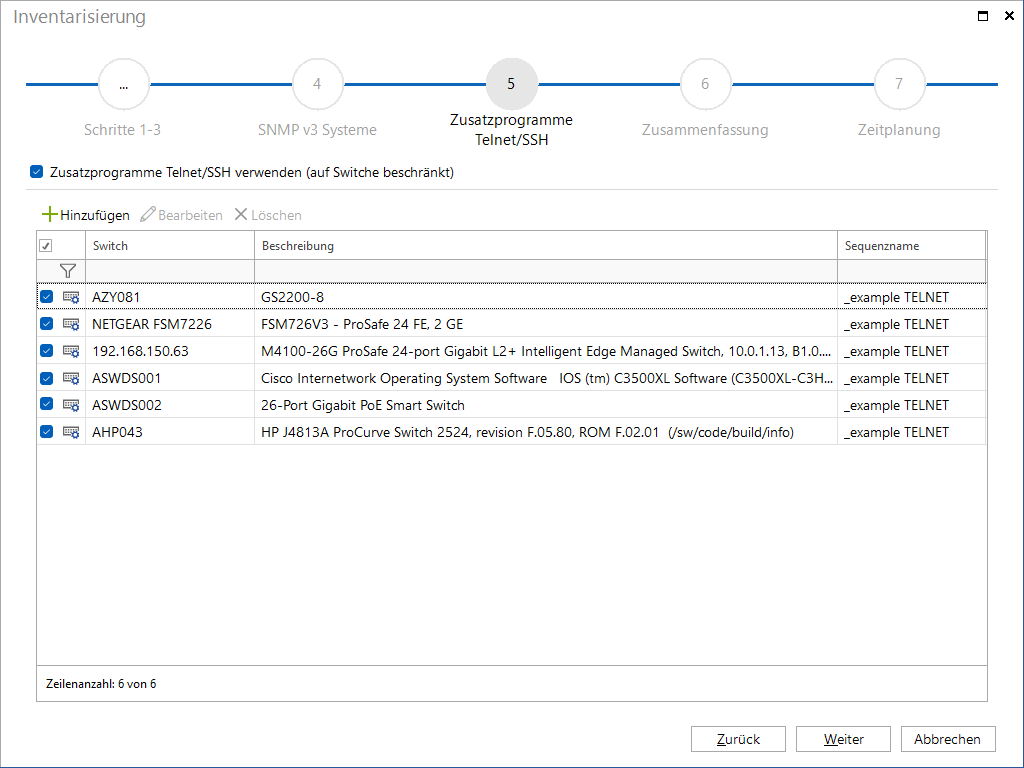Add a switch with Hinzufügen

pos(86,215)
